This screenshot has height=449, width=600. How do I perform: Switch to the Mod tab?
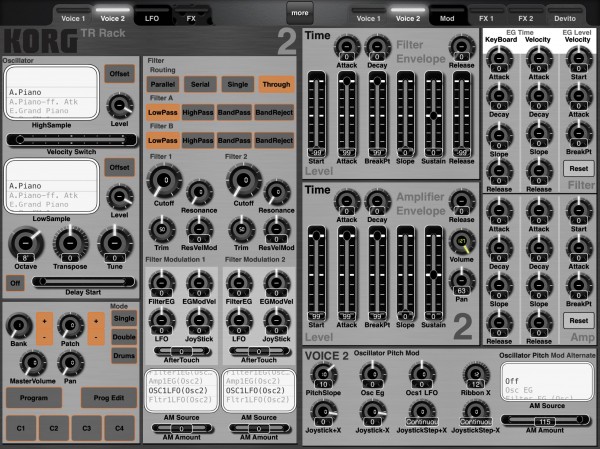(x=447, y=16)
